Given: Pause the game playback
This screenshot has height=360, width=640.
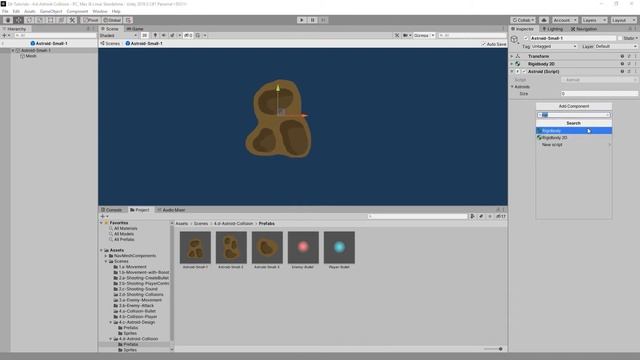Looking at the screenshot, I should (313, 20).
